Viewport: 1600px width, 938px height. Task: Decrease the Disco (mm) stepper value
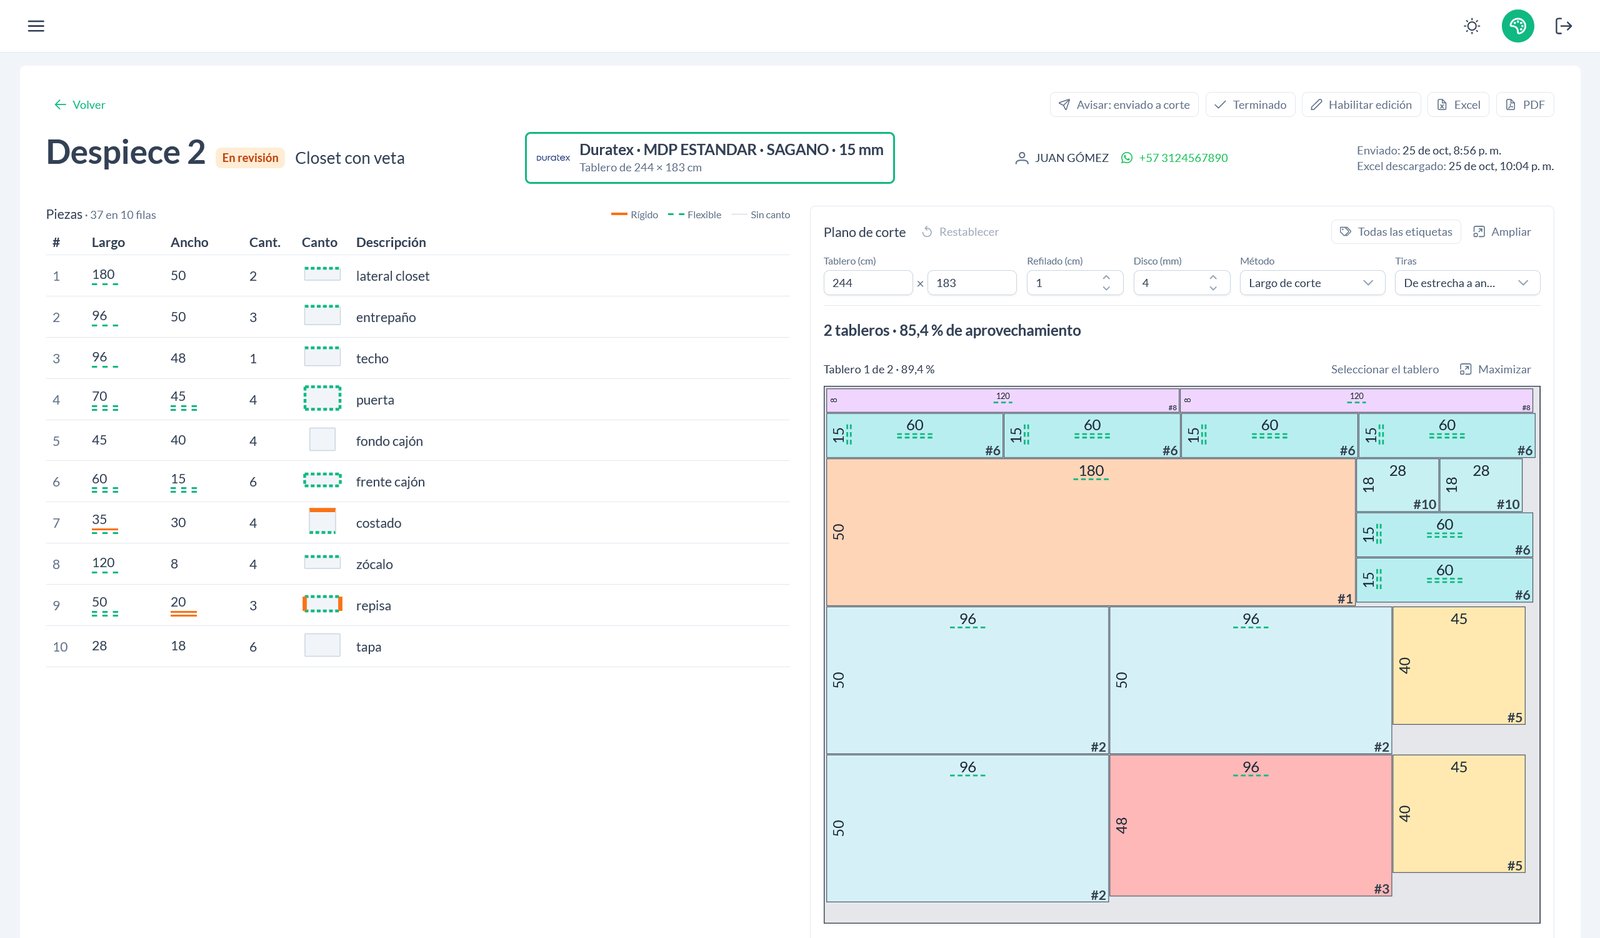[x=1213, y=288]
